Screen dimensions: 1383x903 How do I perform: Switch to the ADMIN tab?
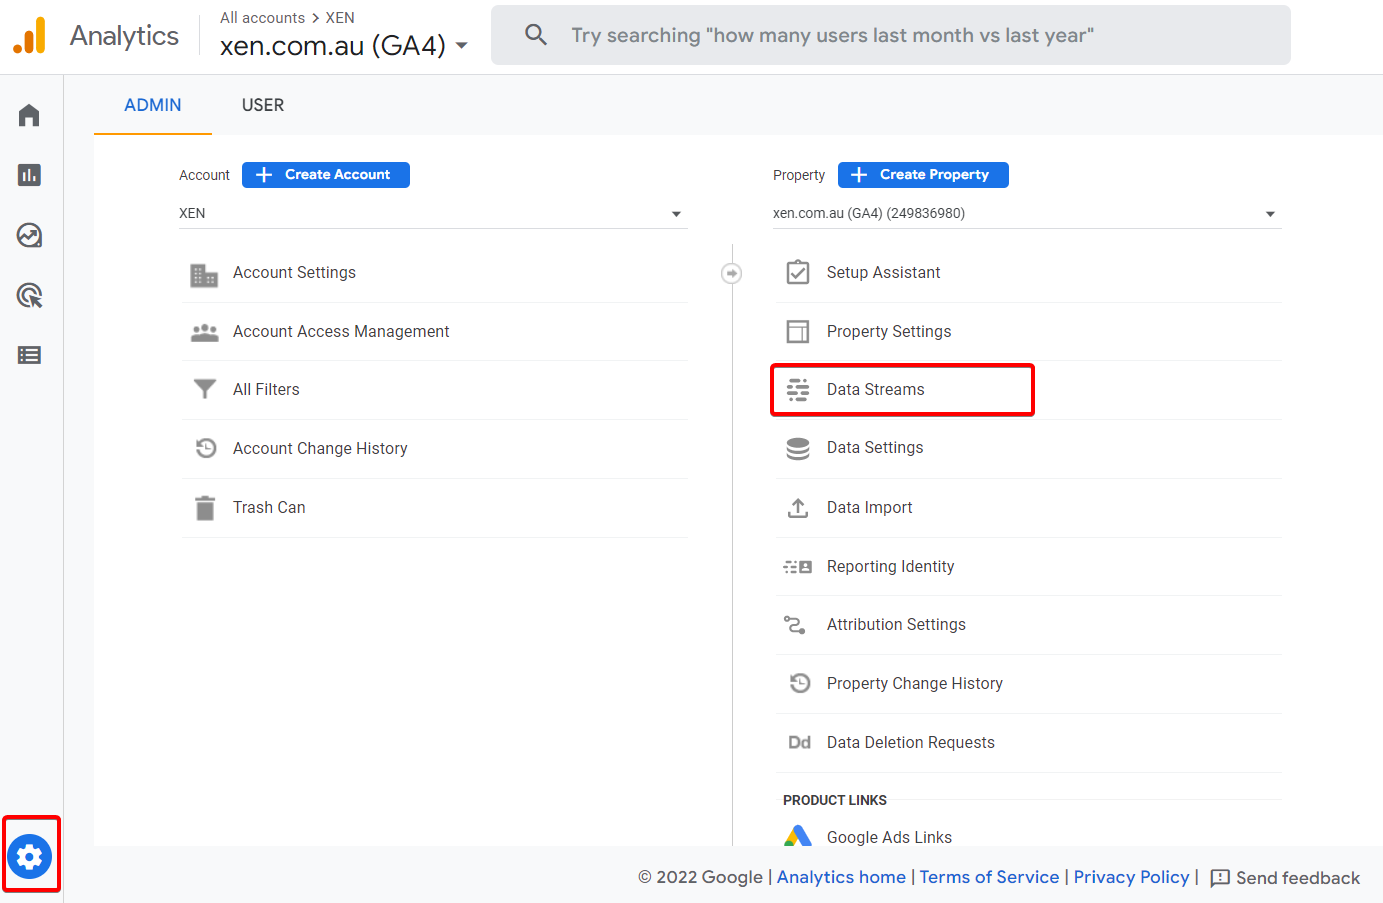(x=153, y=105)
